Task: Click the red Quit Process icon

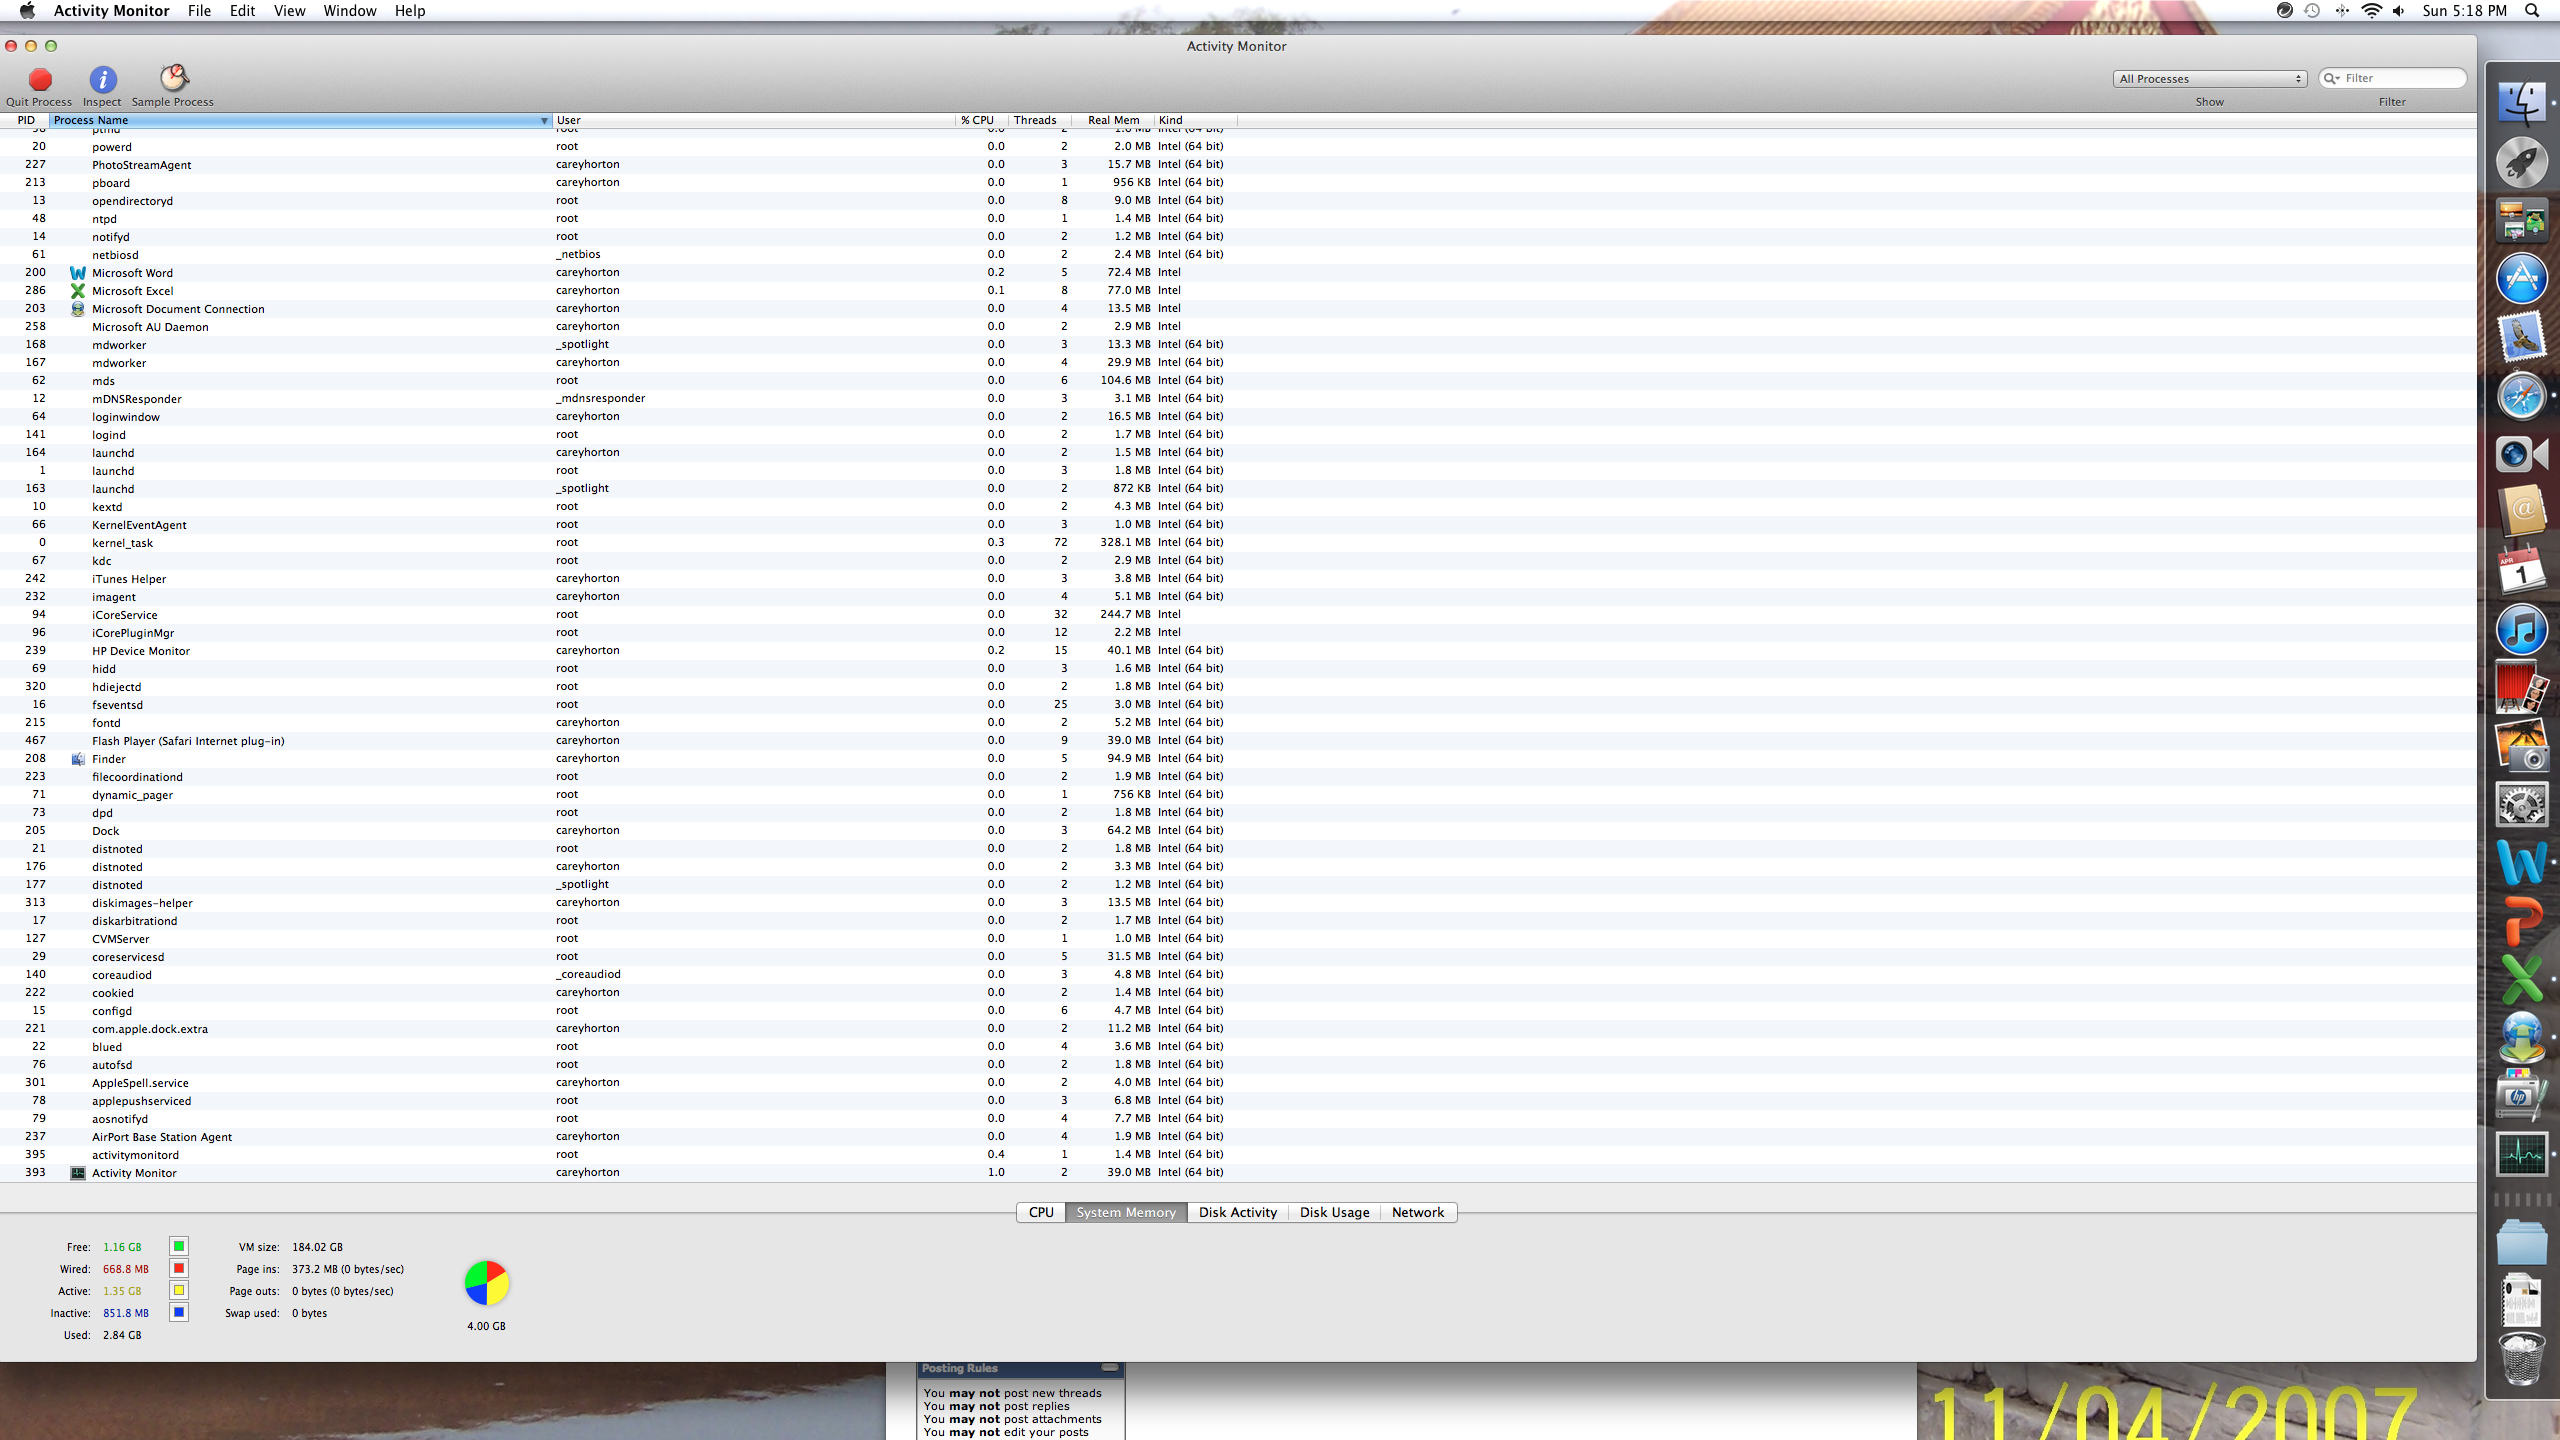Action: point(40,79)
